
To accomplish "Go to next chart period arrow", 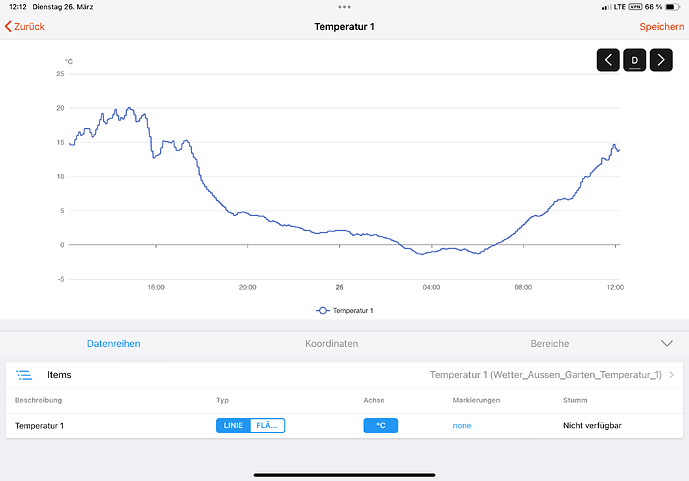I will 661,60.
